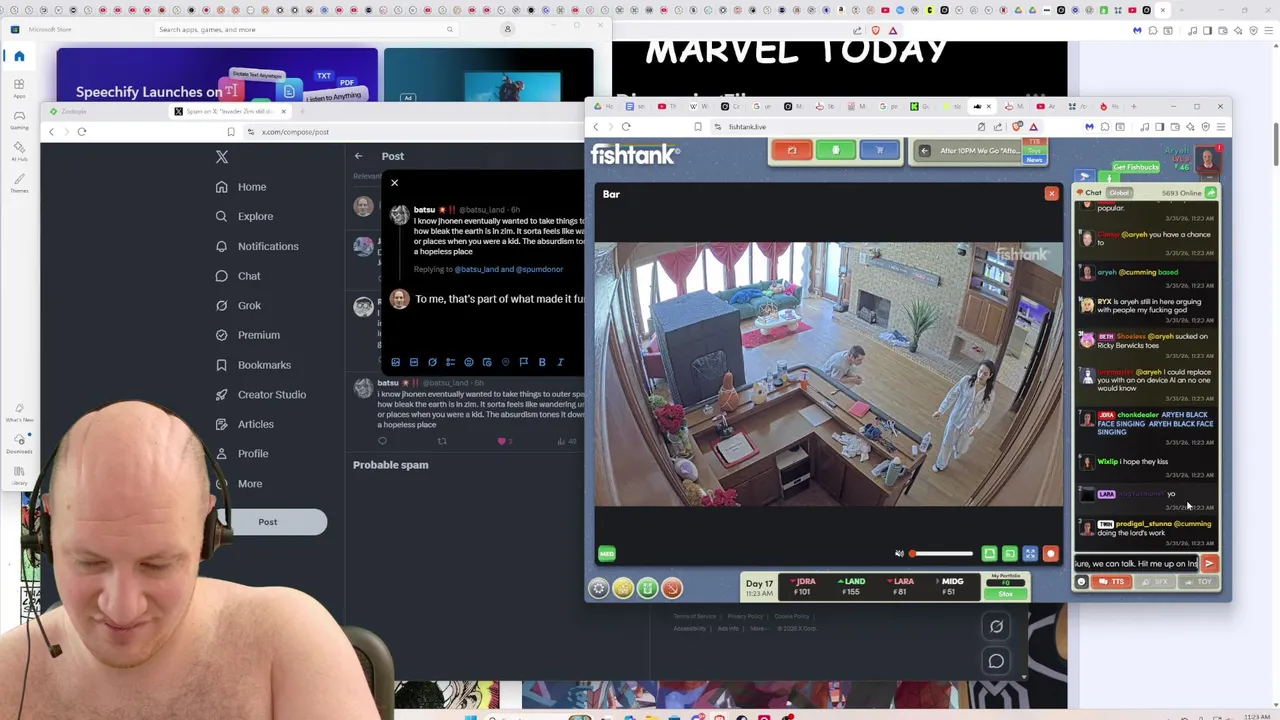Add poll icon in reply composer
This screenshot has width=1280, height=720.
coord(450,362)
